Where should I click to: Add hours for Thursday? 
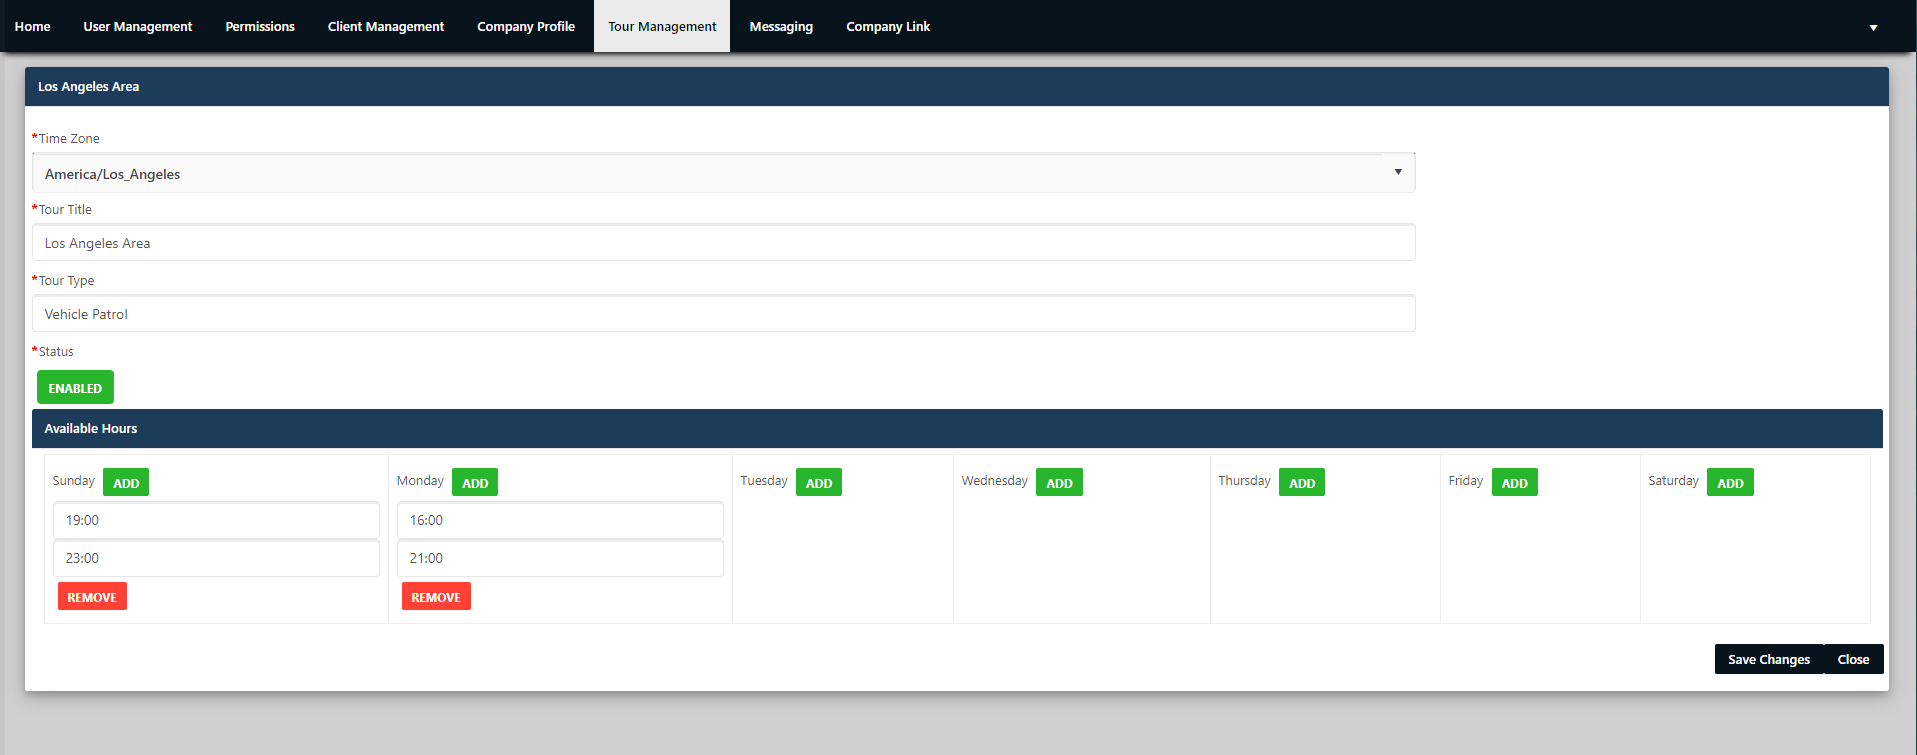(x=1302, y=483)
